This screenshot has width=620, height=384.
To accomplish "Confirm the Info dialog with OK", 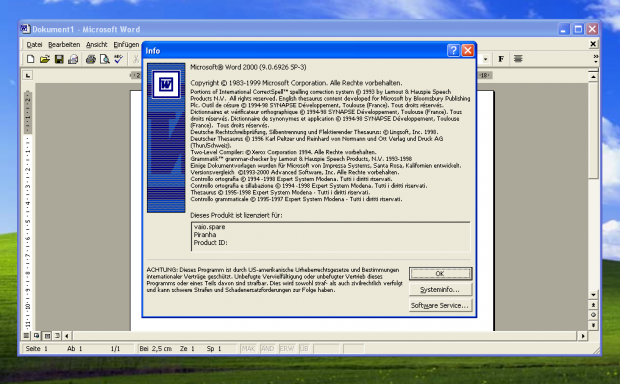I will pyautogui.click(x=440, y=273).
